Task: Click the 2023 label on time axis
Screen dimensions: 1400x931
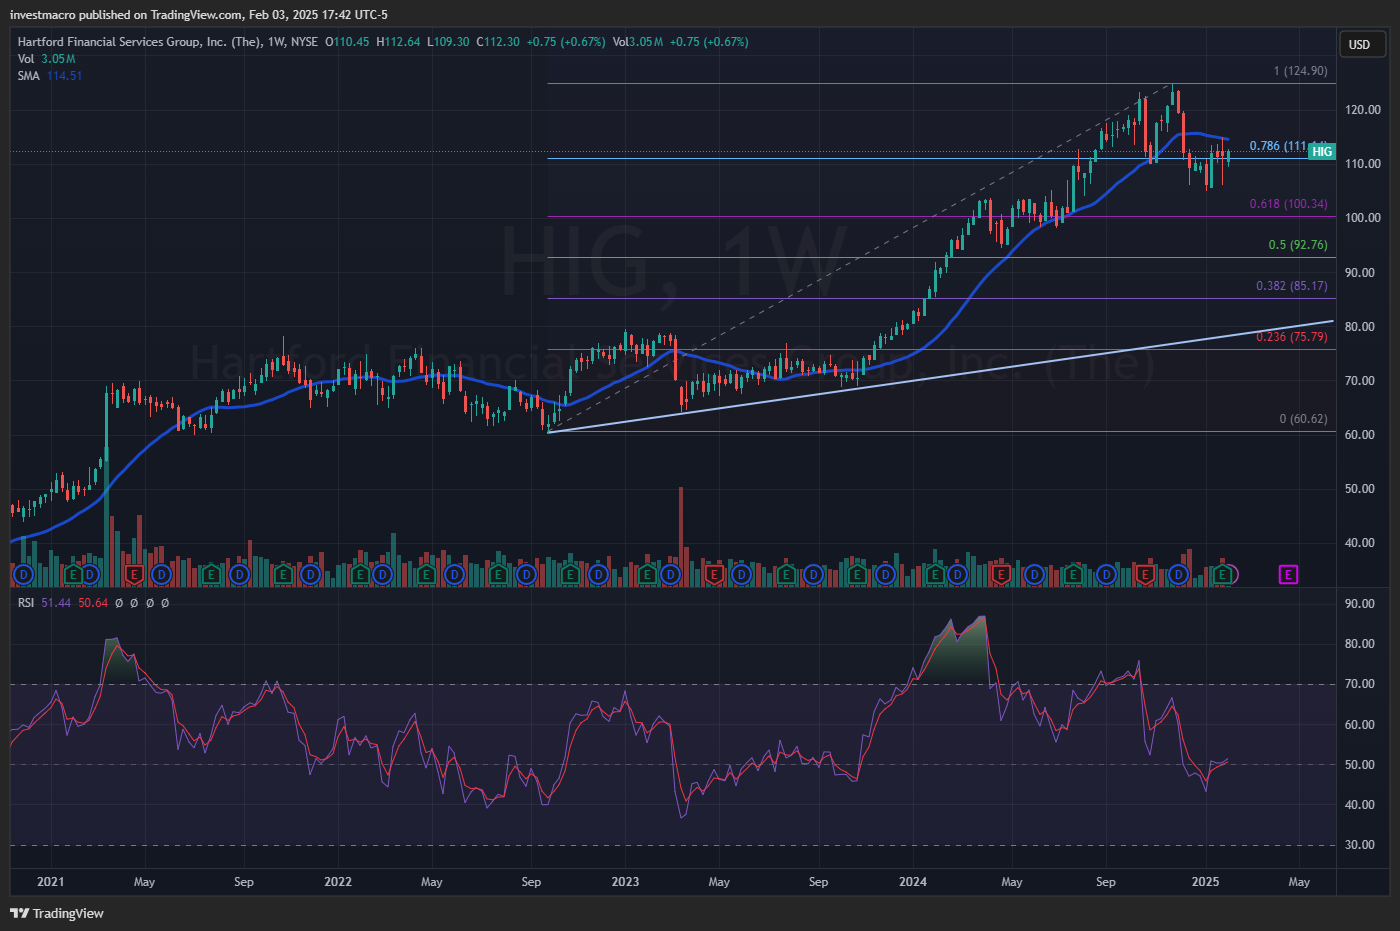Action: pyautogui.click(x=625, y=882)
